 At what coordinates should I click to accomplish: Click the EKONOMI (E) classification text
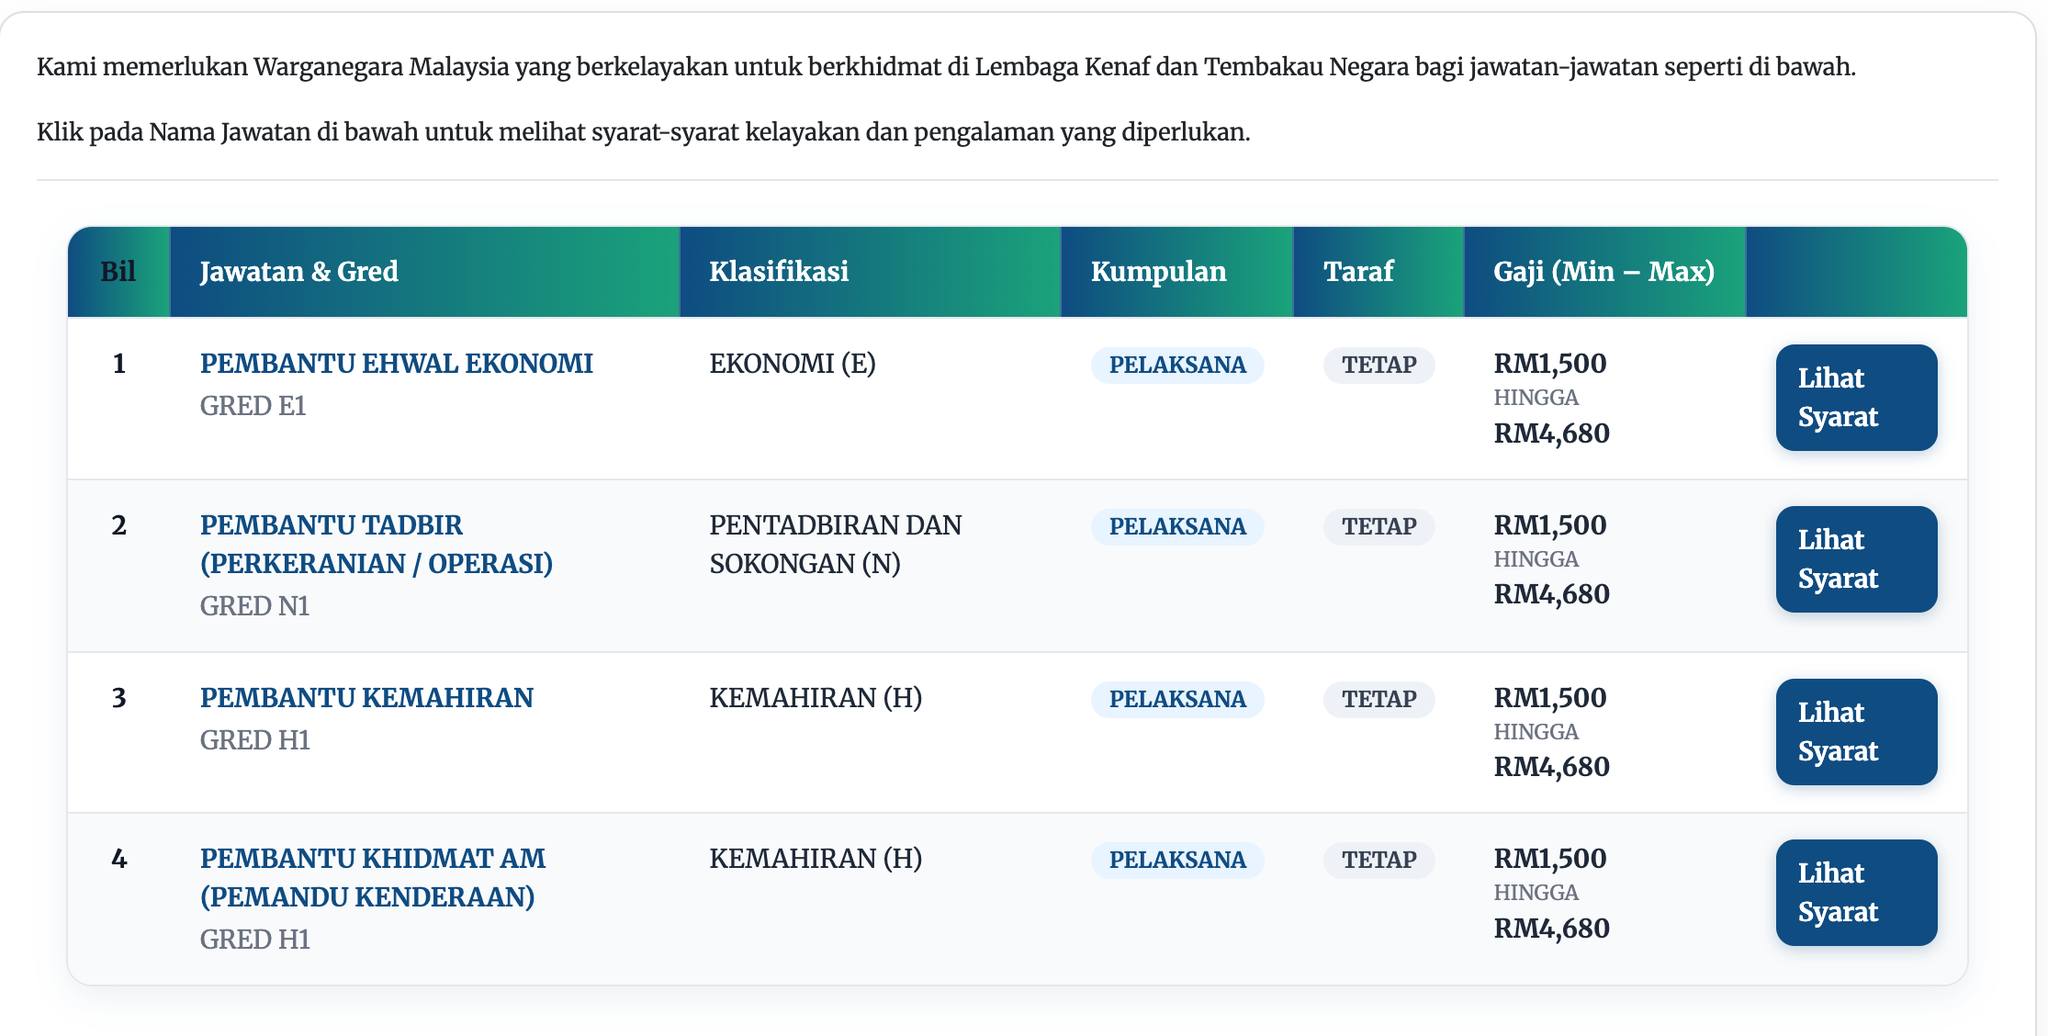click(792, 363)
